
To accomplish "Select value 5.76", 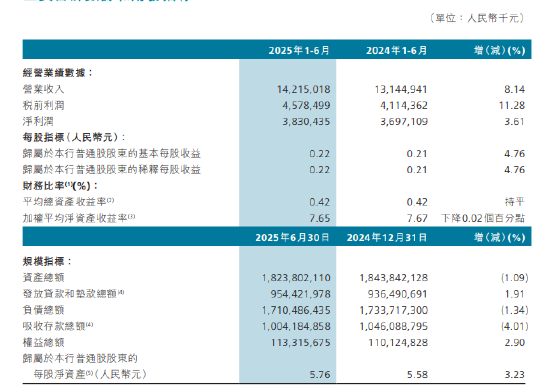I will pyautogui.click(x=320, y=375).
